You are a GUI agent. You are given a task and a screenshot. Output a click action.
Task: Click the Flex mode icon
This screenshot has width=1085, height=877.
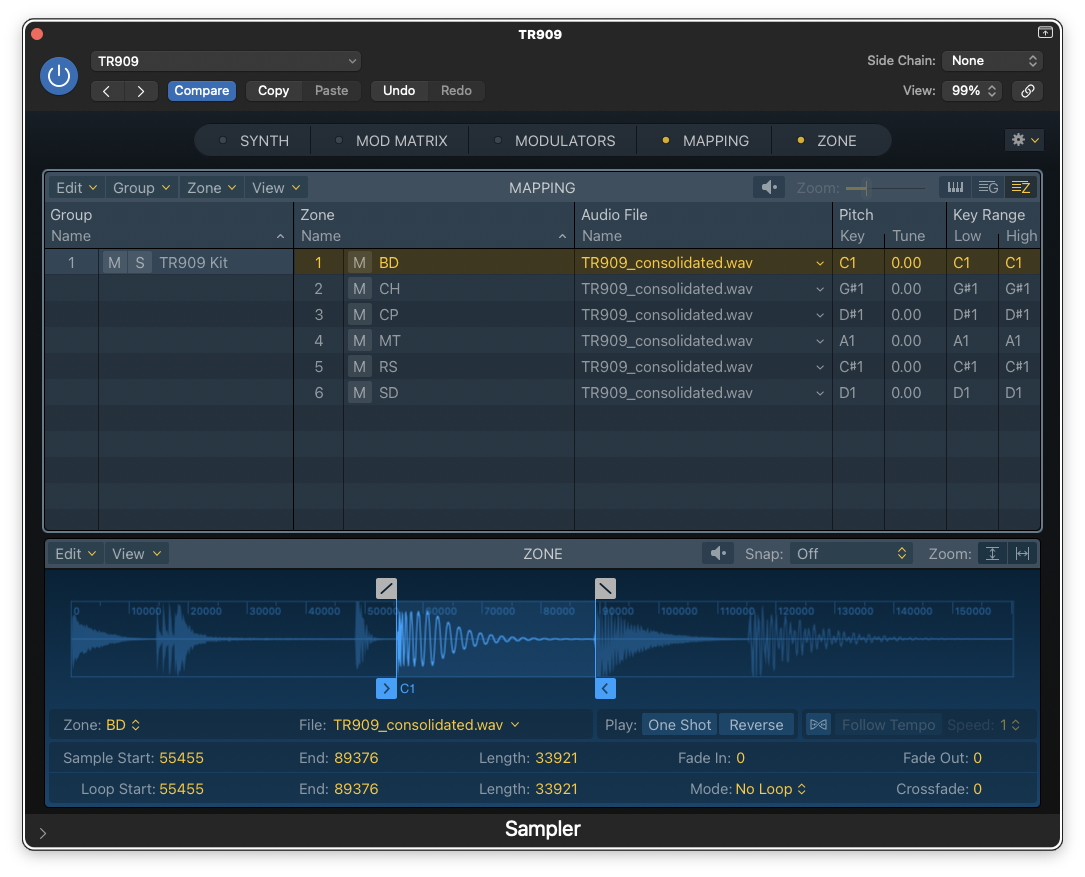click(x=818, y=725)
